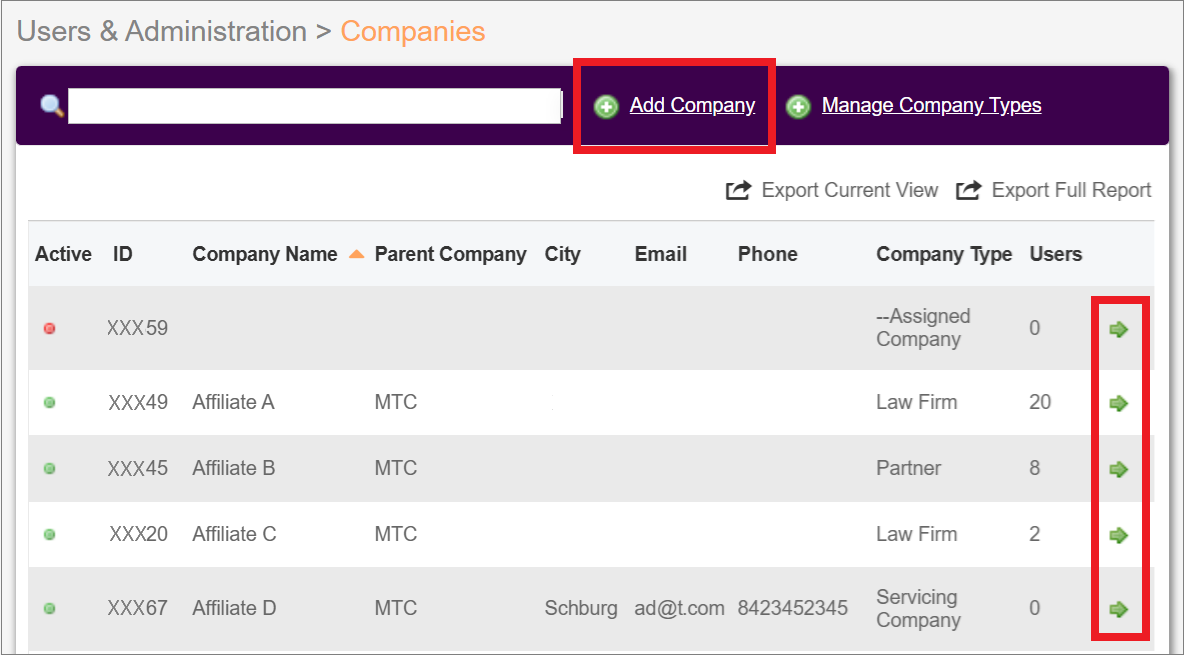This screenshot has height=655, width=1184.
Task: Sort by Active column header
Action: 63,254
